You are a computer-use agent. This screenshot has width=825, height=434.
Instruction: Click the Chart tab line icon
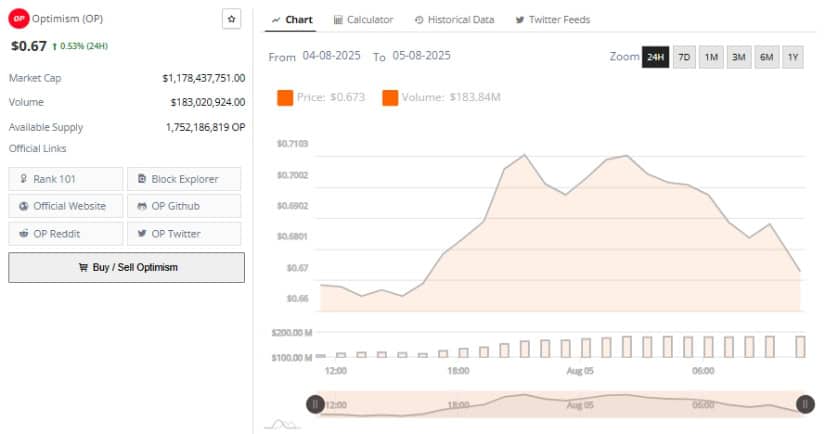[x=276, y=20]
